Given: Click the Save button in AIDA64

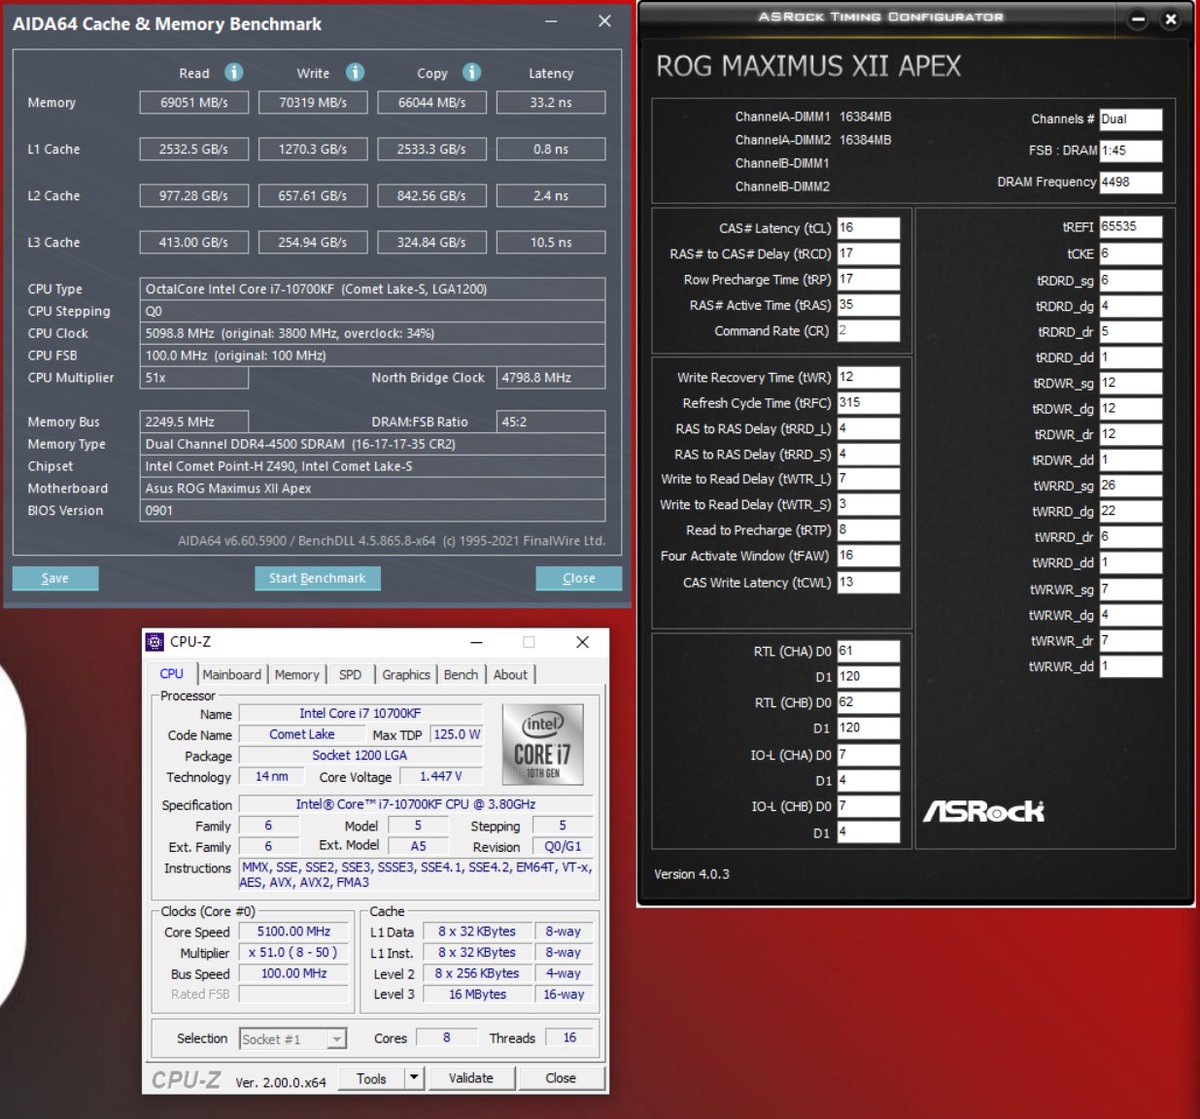Looking at the screenshot, I should [55, 578].
